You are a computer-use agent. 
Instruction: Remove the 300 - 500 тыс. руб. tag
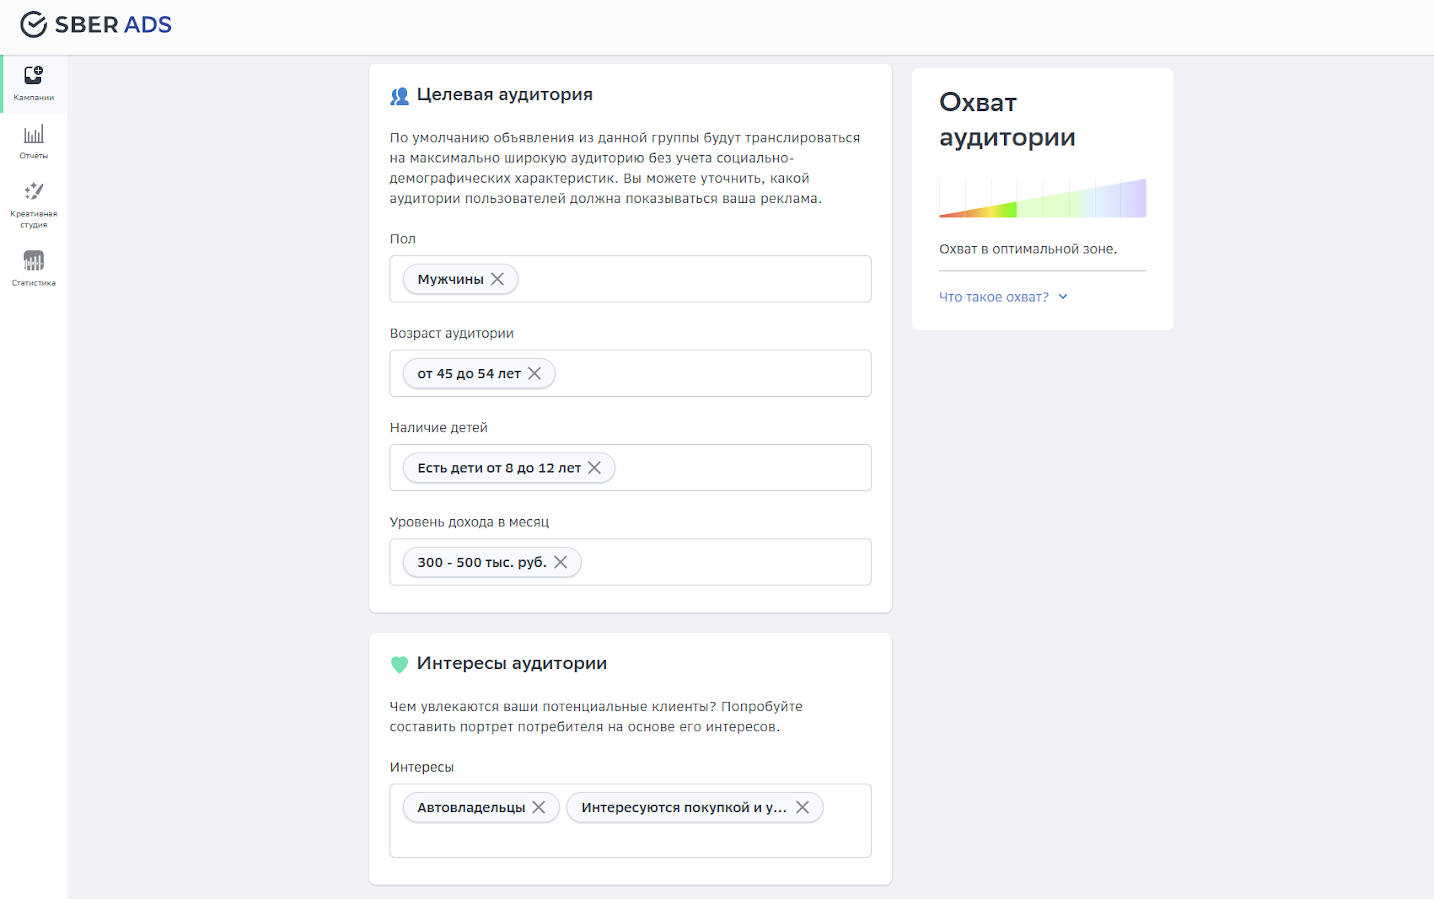561,562
